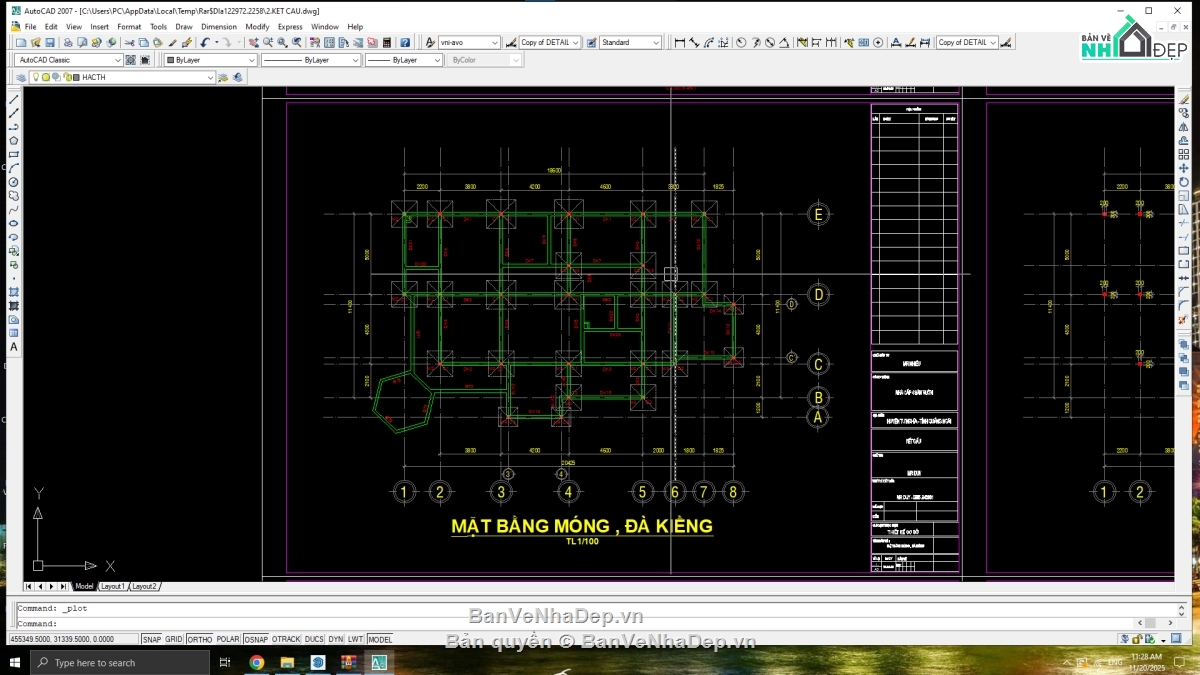Open the Dimension menu
Viewport: 1200px width, 675px height.
219,27
